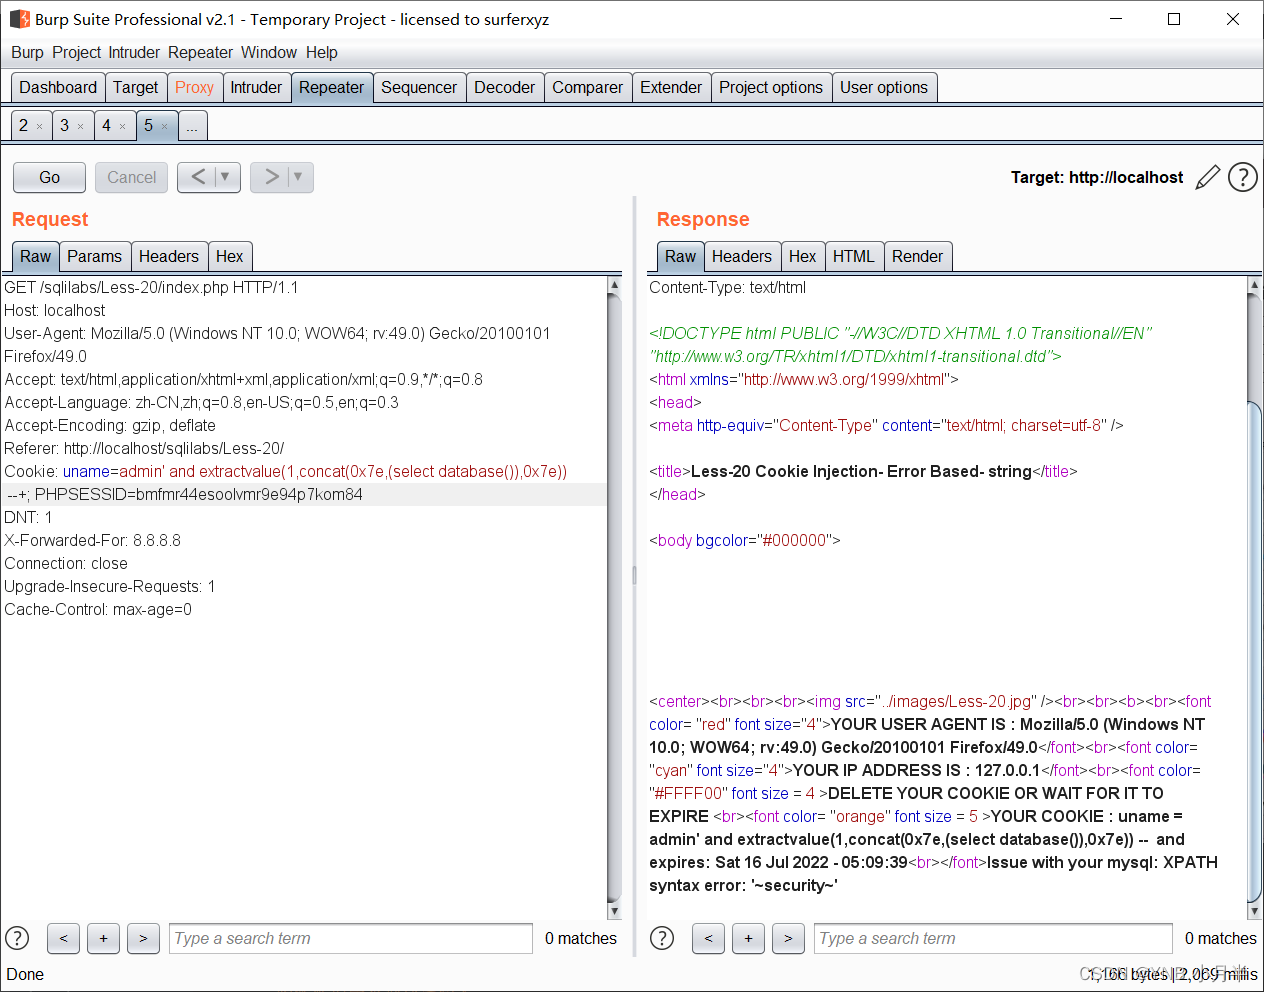This screenshot has width=1264, height=992.
Task: Click response search plus options button
Action: click(748, 938)
